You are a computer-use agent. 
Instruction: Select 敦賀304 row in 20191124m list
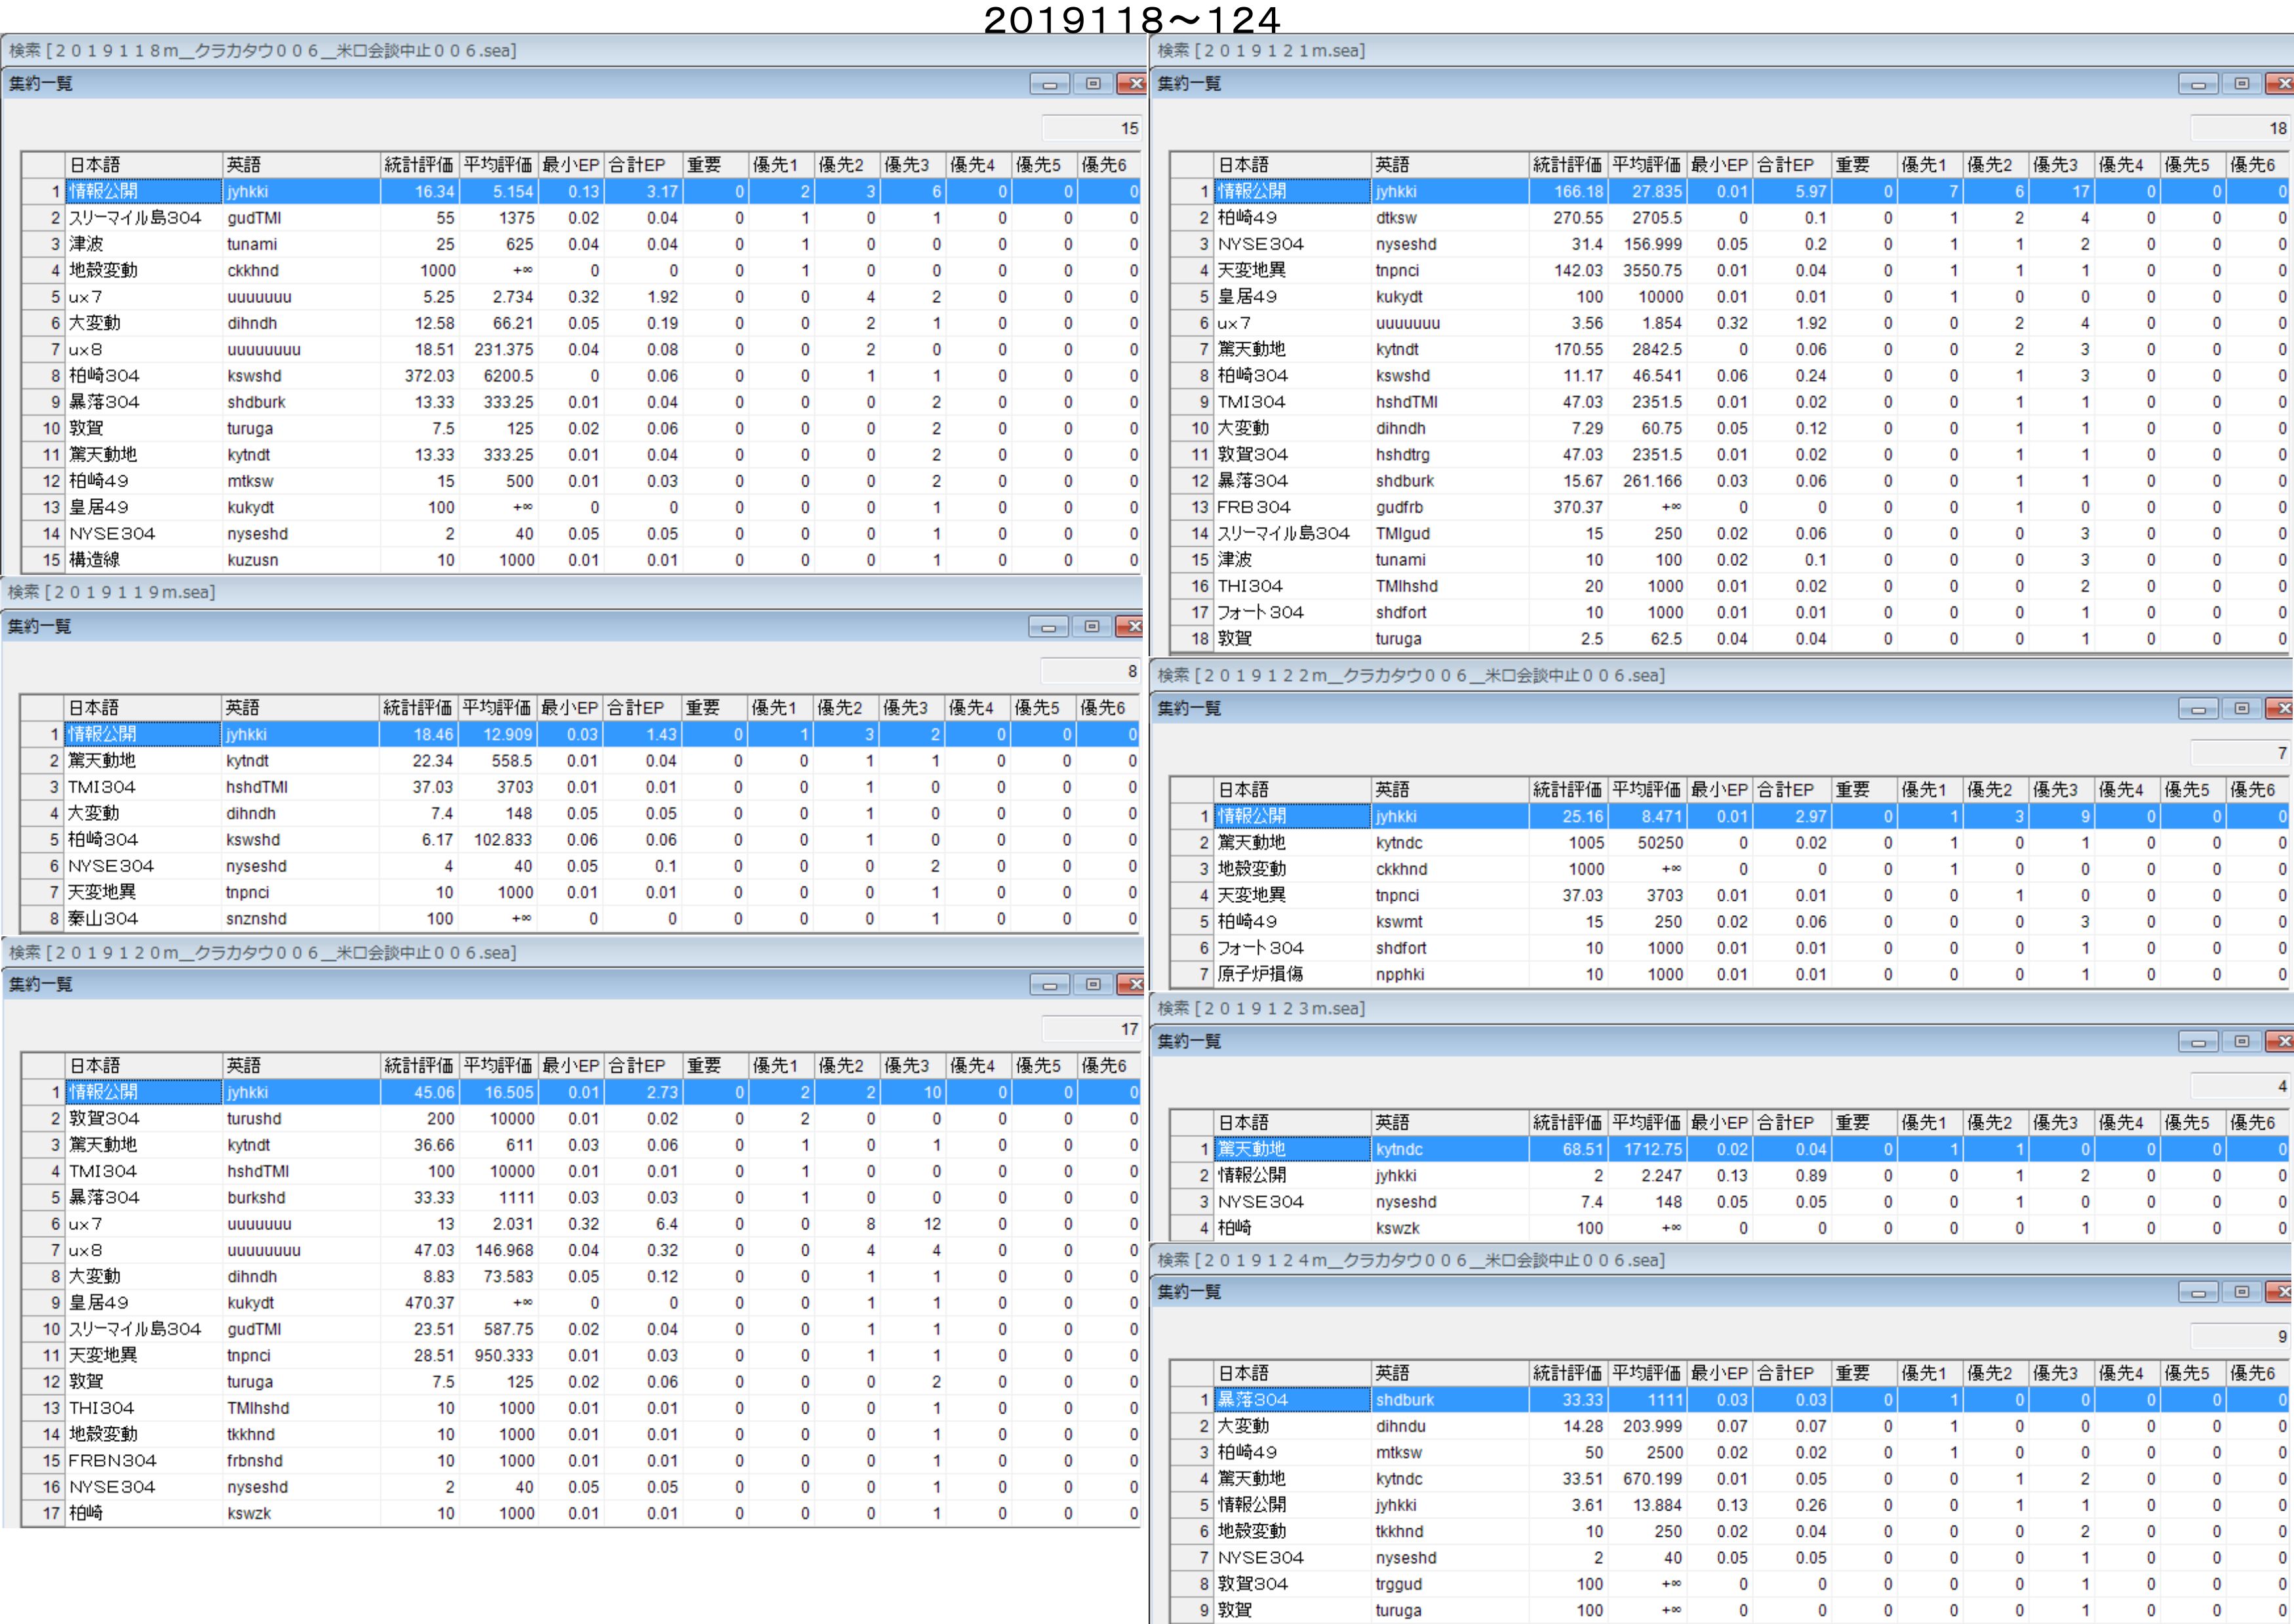coord(1252,1584)
